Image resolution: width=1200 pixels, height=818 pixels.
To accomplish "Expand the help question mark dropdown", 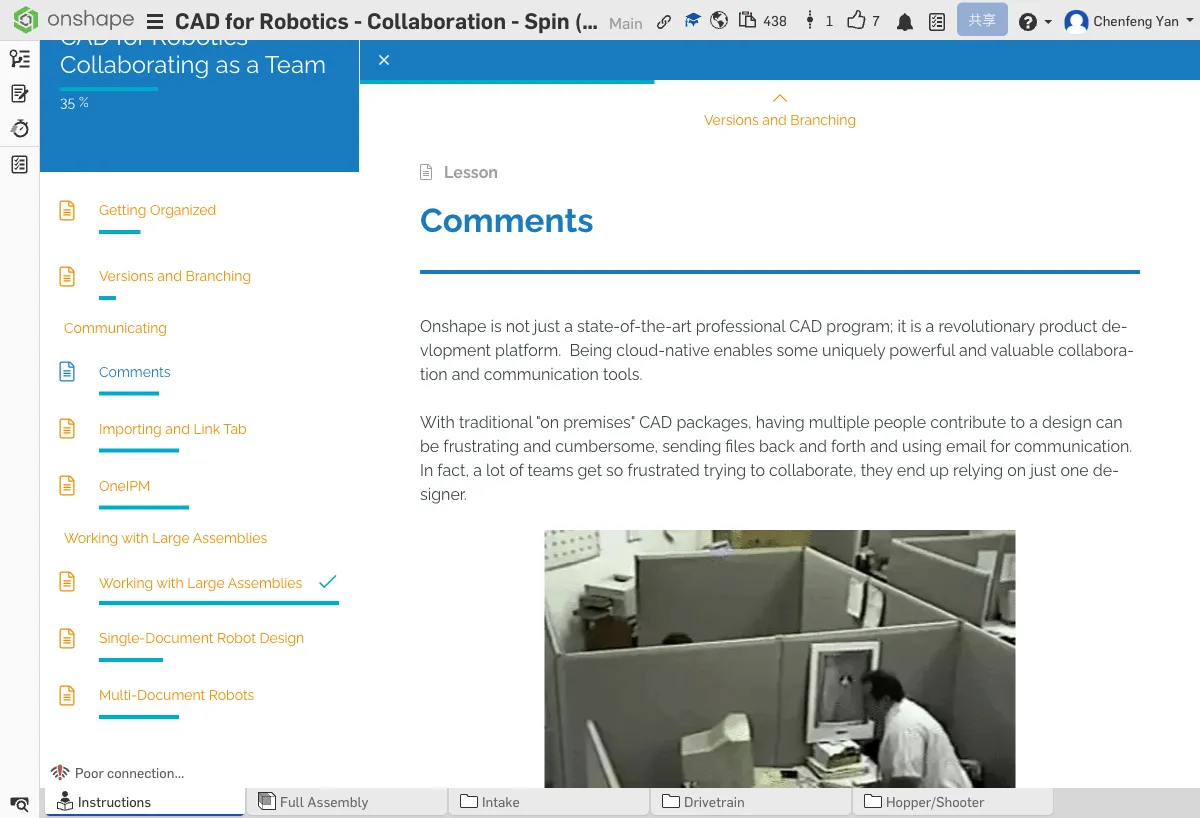I will [1034, 22].
